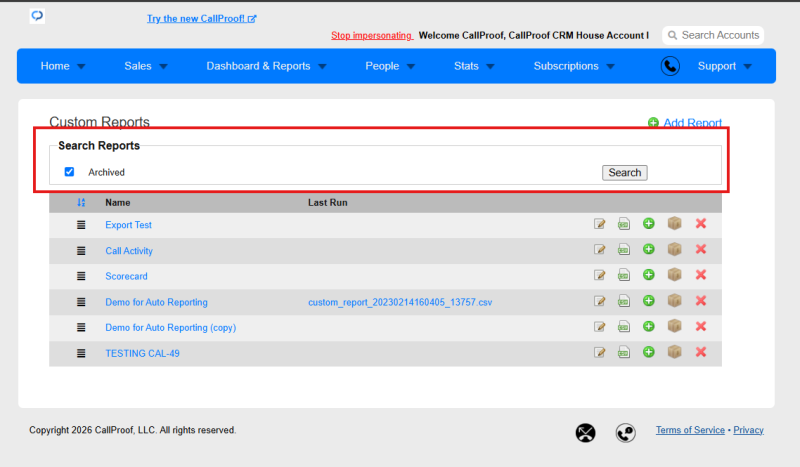Image resolution: width=800 pixels, height=467 pixels.
Task: Open the Try the new CallProof link
Action: (x=202, y=18)
